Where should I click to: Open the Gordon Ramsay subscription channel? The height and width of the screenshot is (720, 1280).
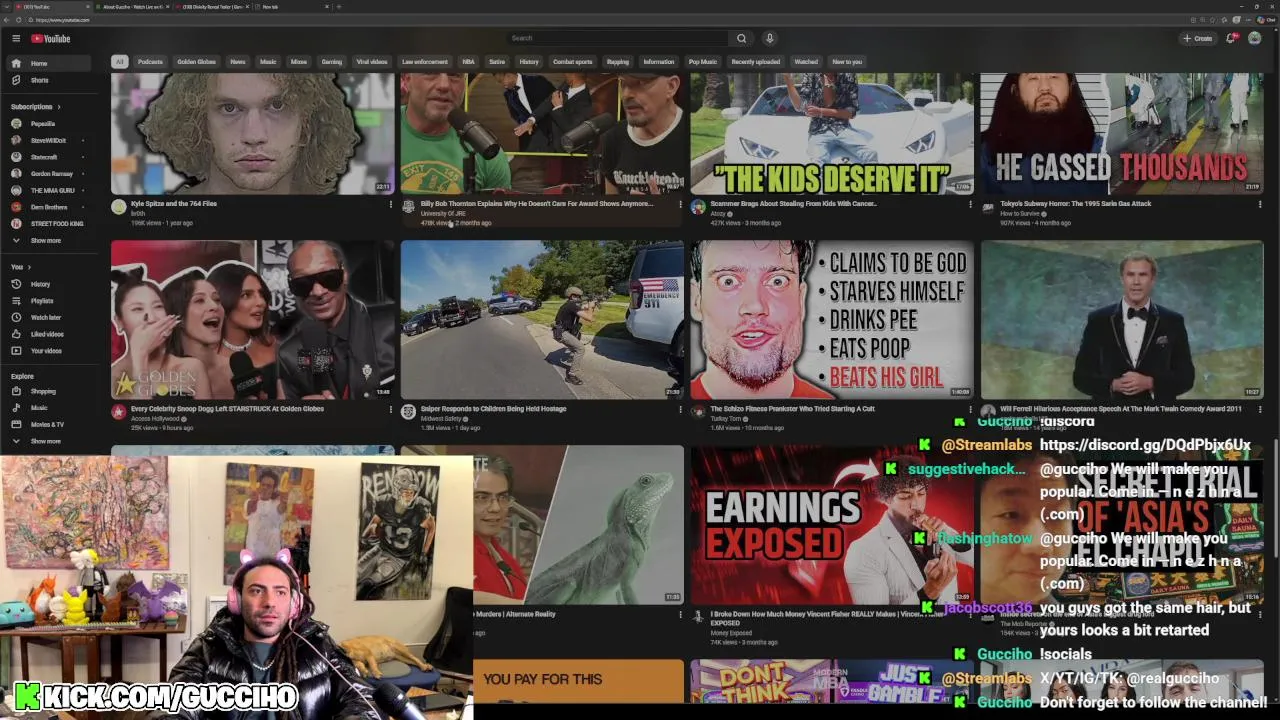click(50, 174)
